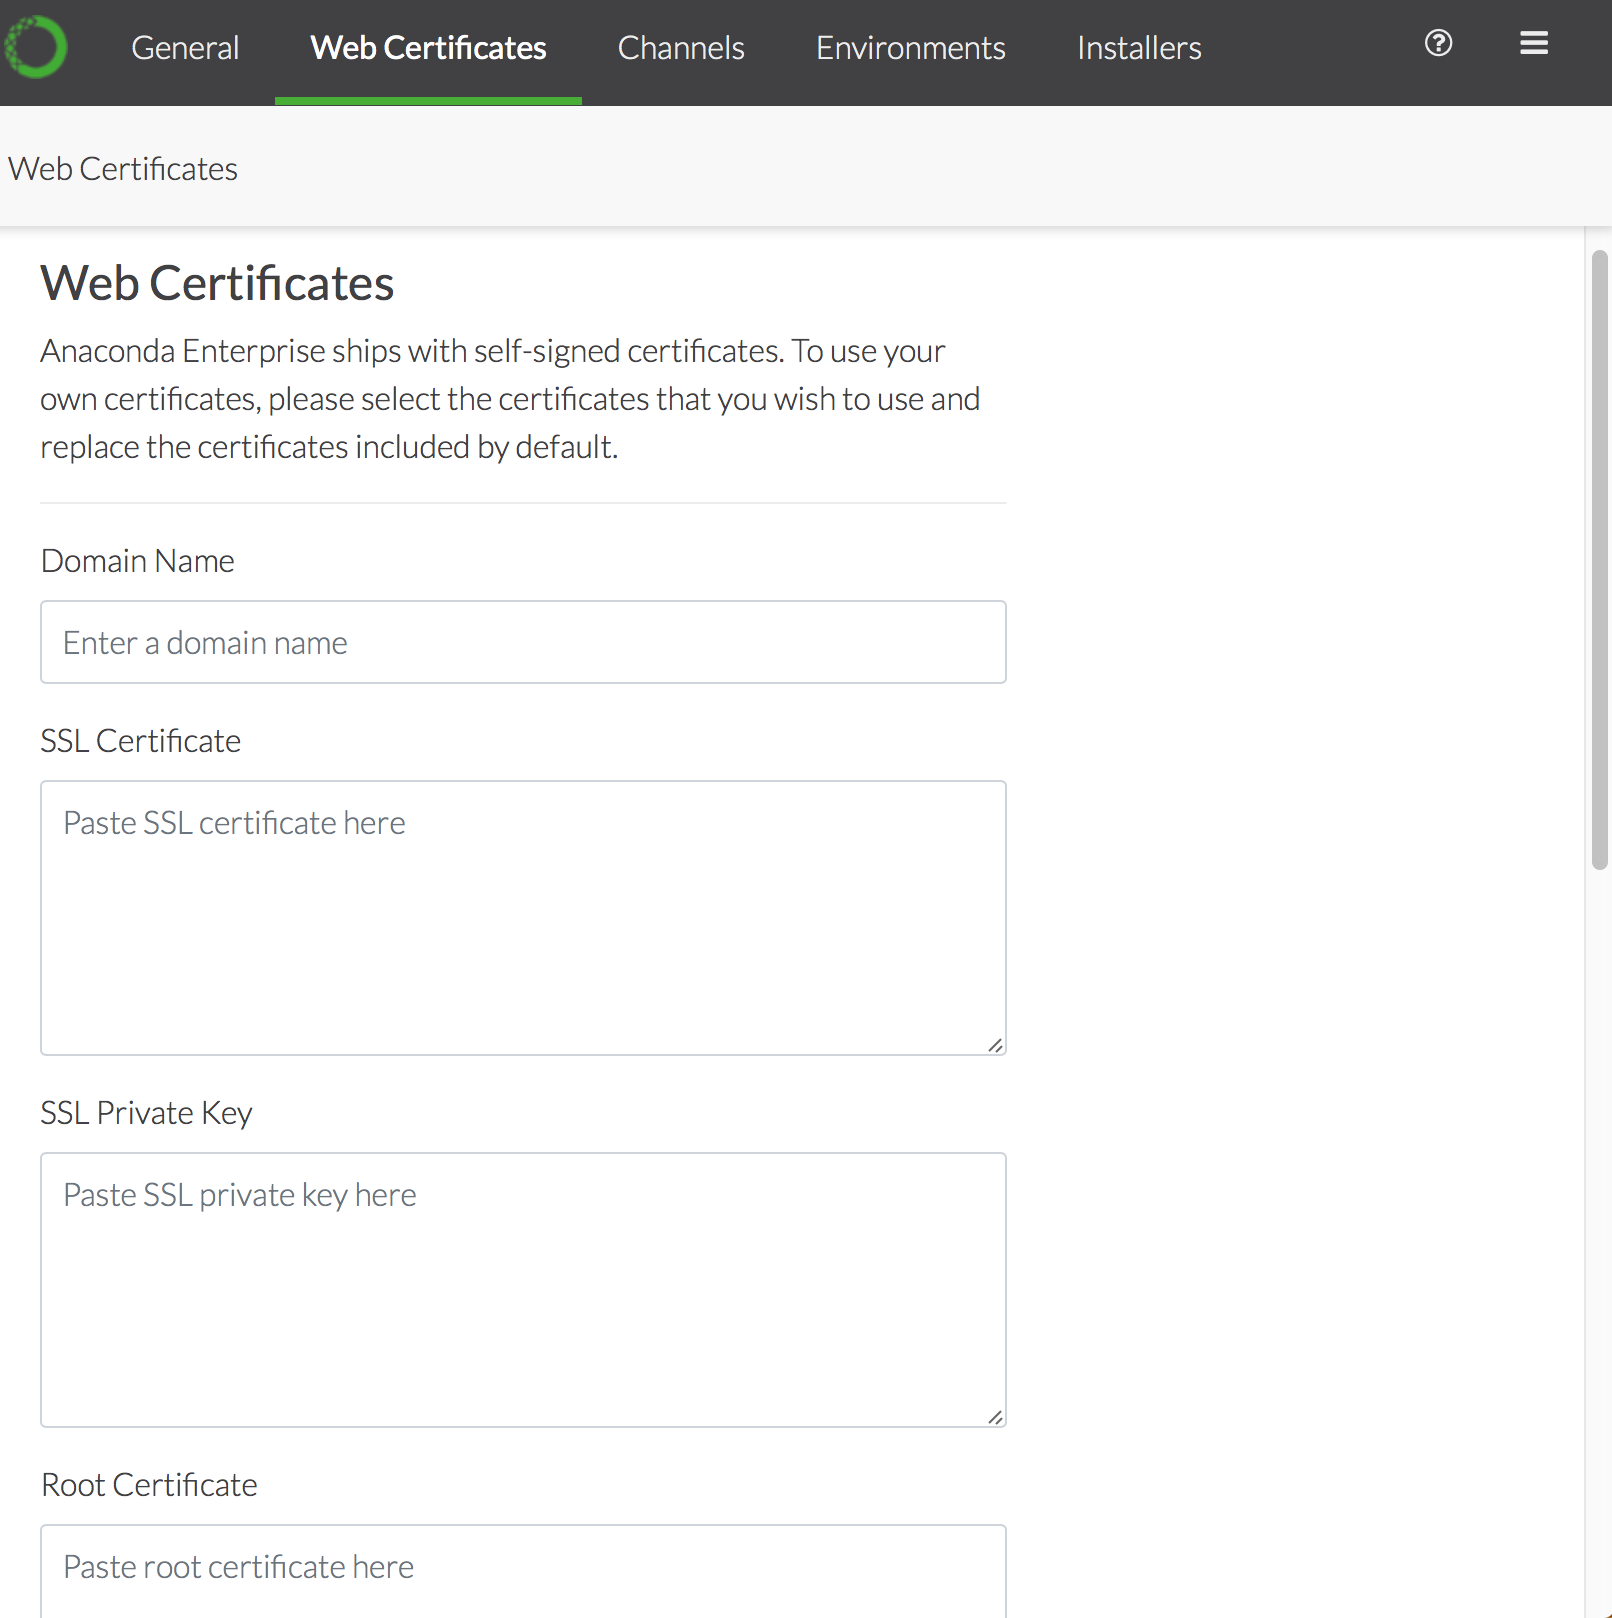Focus the SSL Certificate text area
Viewport: 1612px width, 1618px height.
pos(523,918)
